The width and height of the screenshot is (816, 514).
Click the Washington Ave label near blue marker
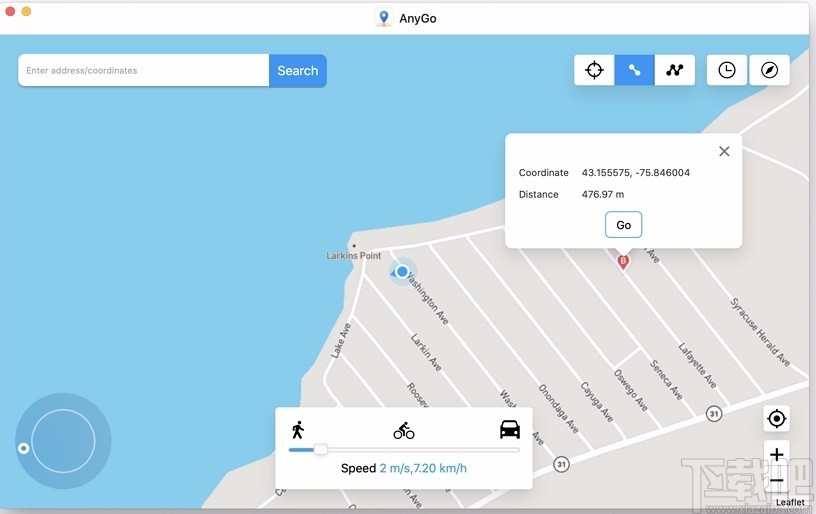[x=427, y=299]
